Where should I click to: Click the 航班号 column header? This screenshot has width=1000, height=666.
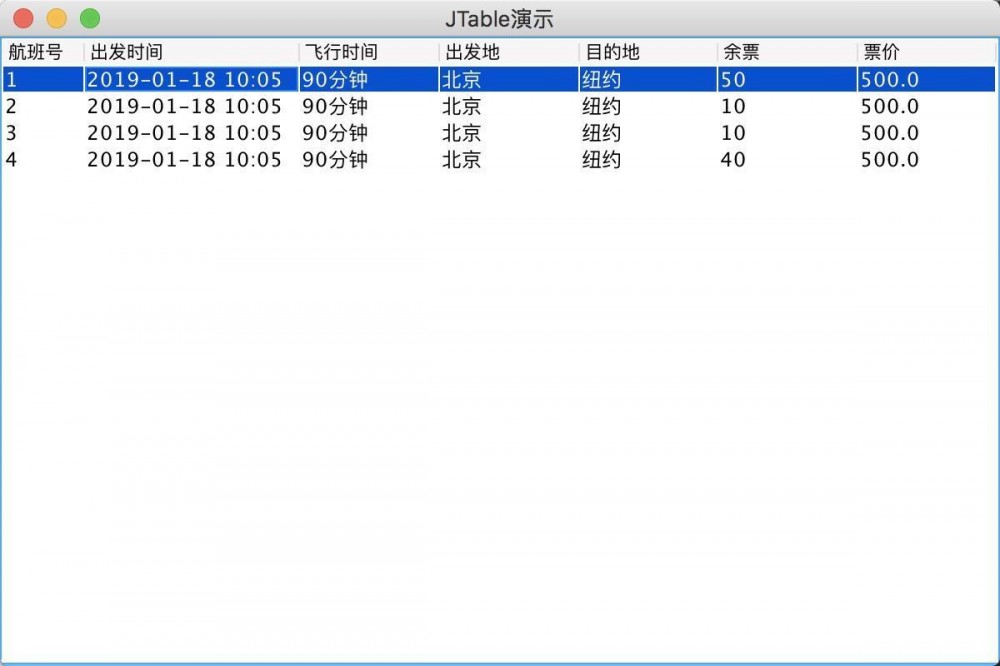pyautogui.click(x=35, y=51)
